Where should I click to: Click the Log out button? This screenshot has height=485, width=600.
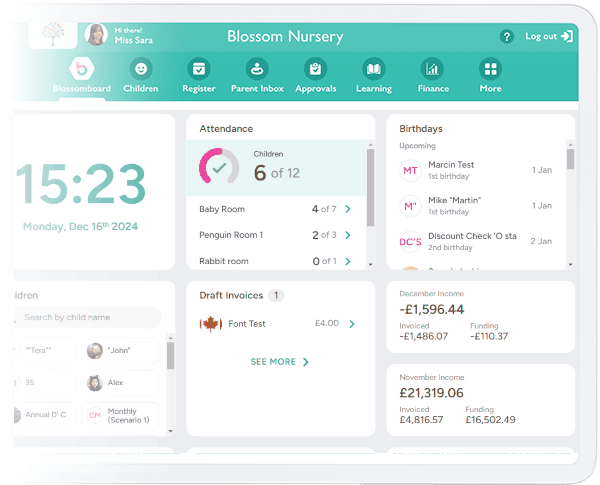coord(548,37)
